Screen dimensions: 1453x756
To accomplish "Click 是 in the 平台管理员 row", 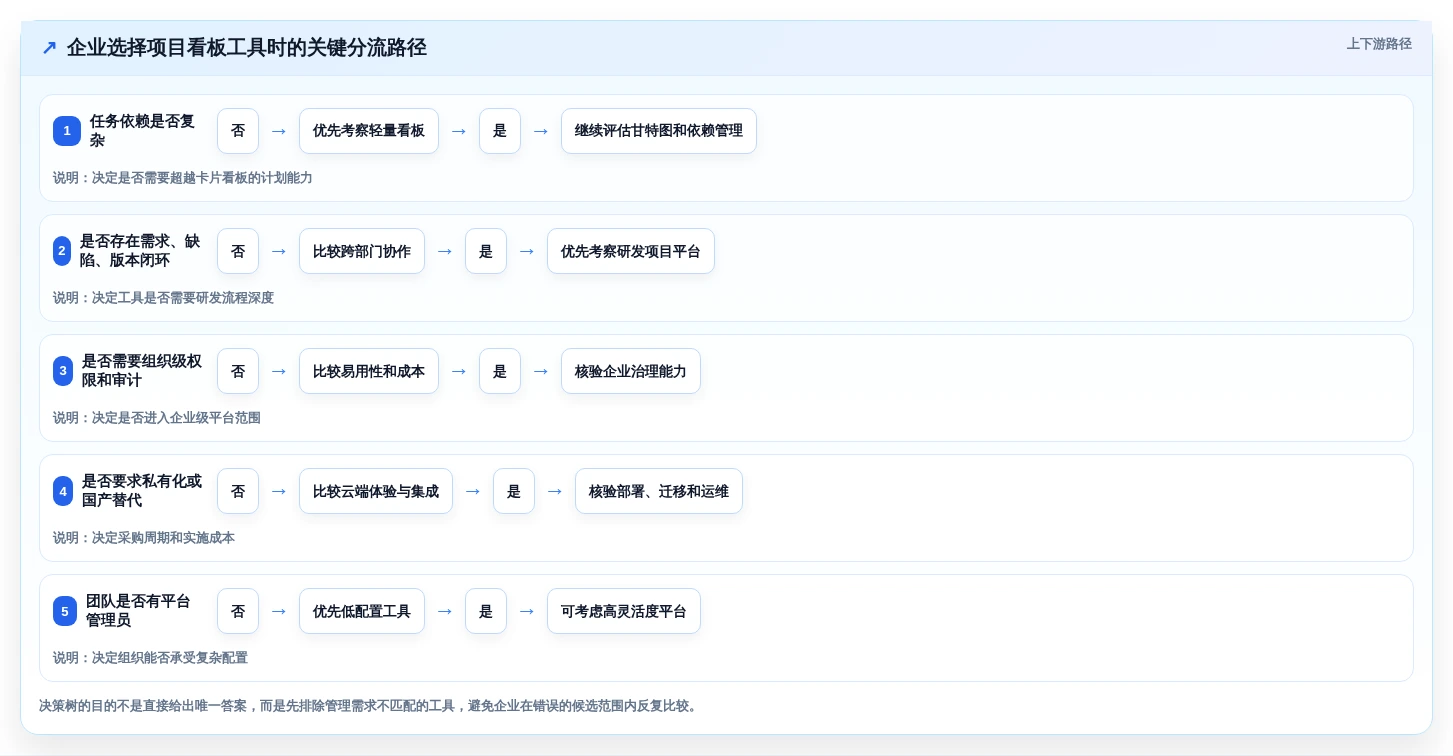I will [486, 611].
